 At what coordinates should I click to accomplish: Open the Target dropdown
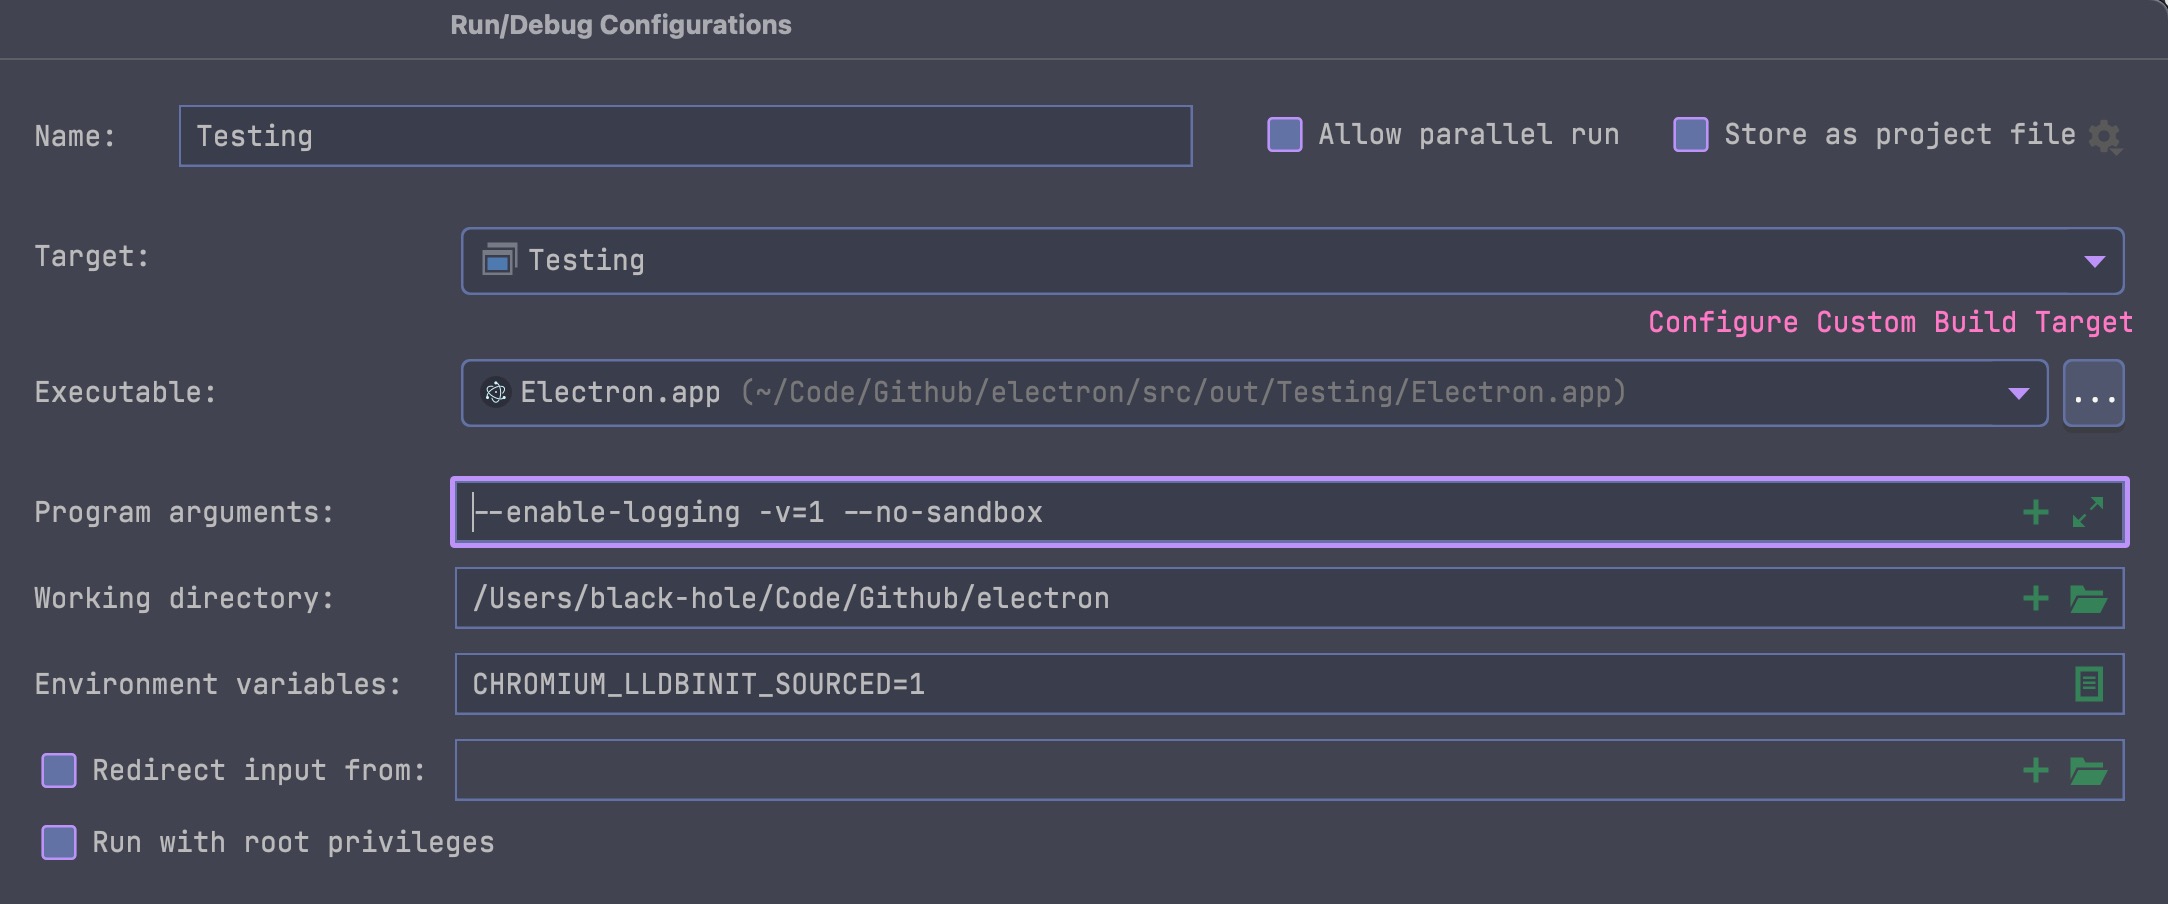tap(2096, 260)
